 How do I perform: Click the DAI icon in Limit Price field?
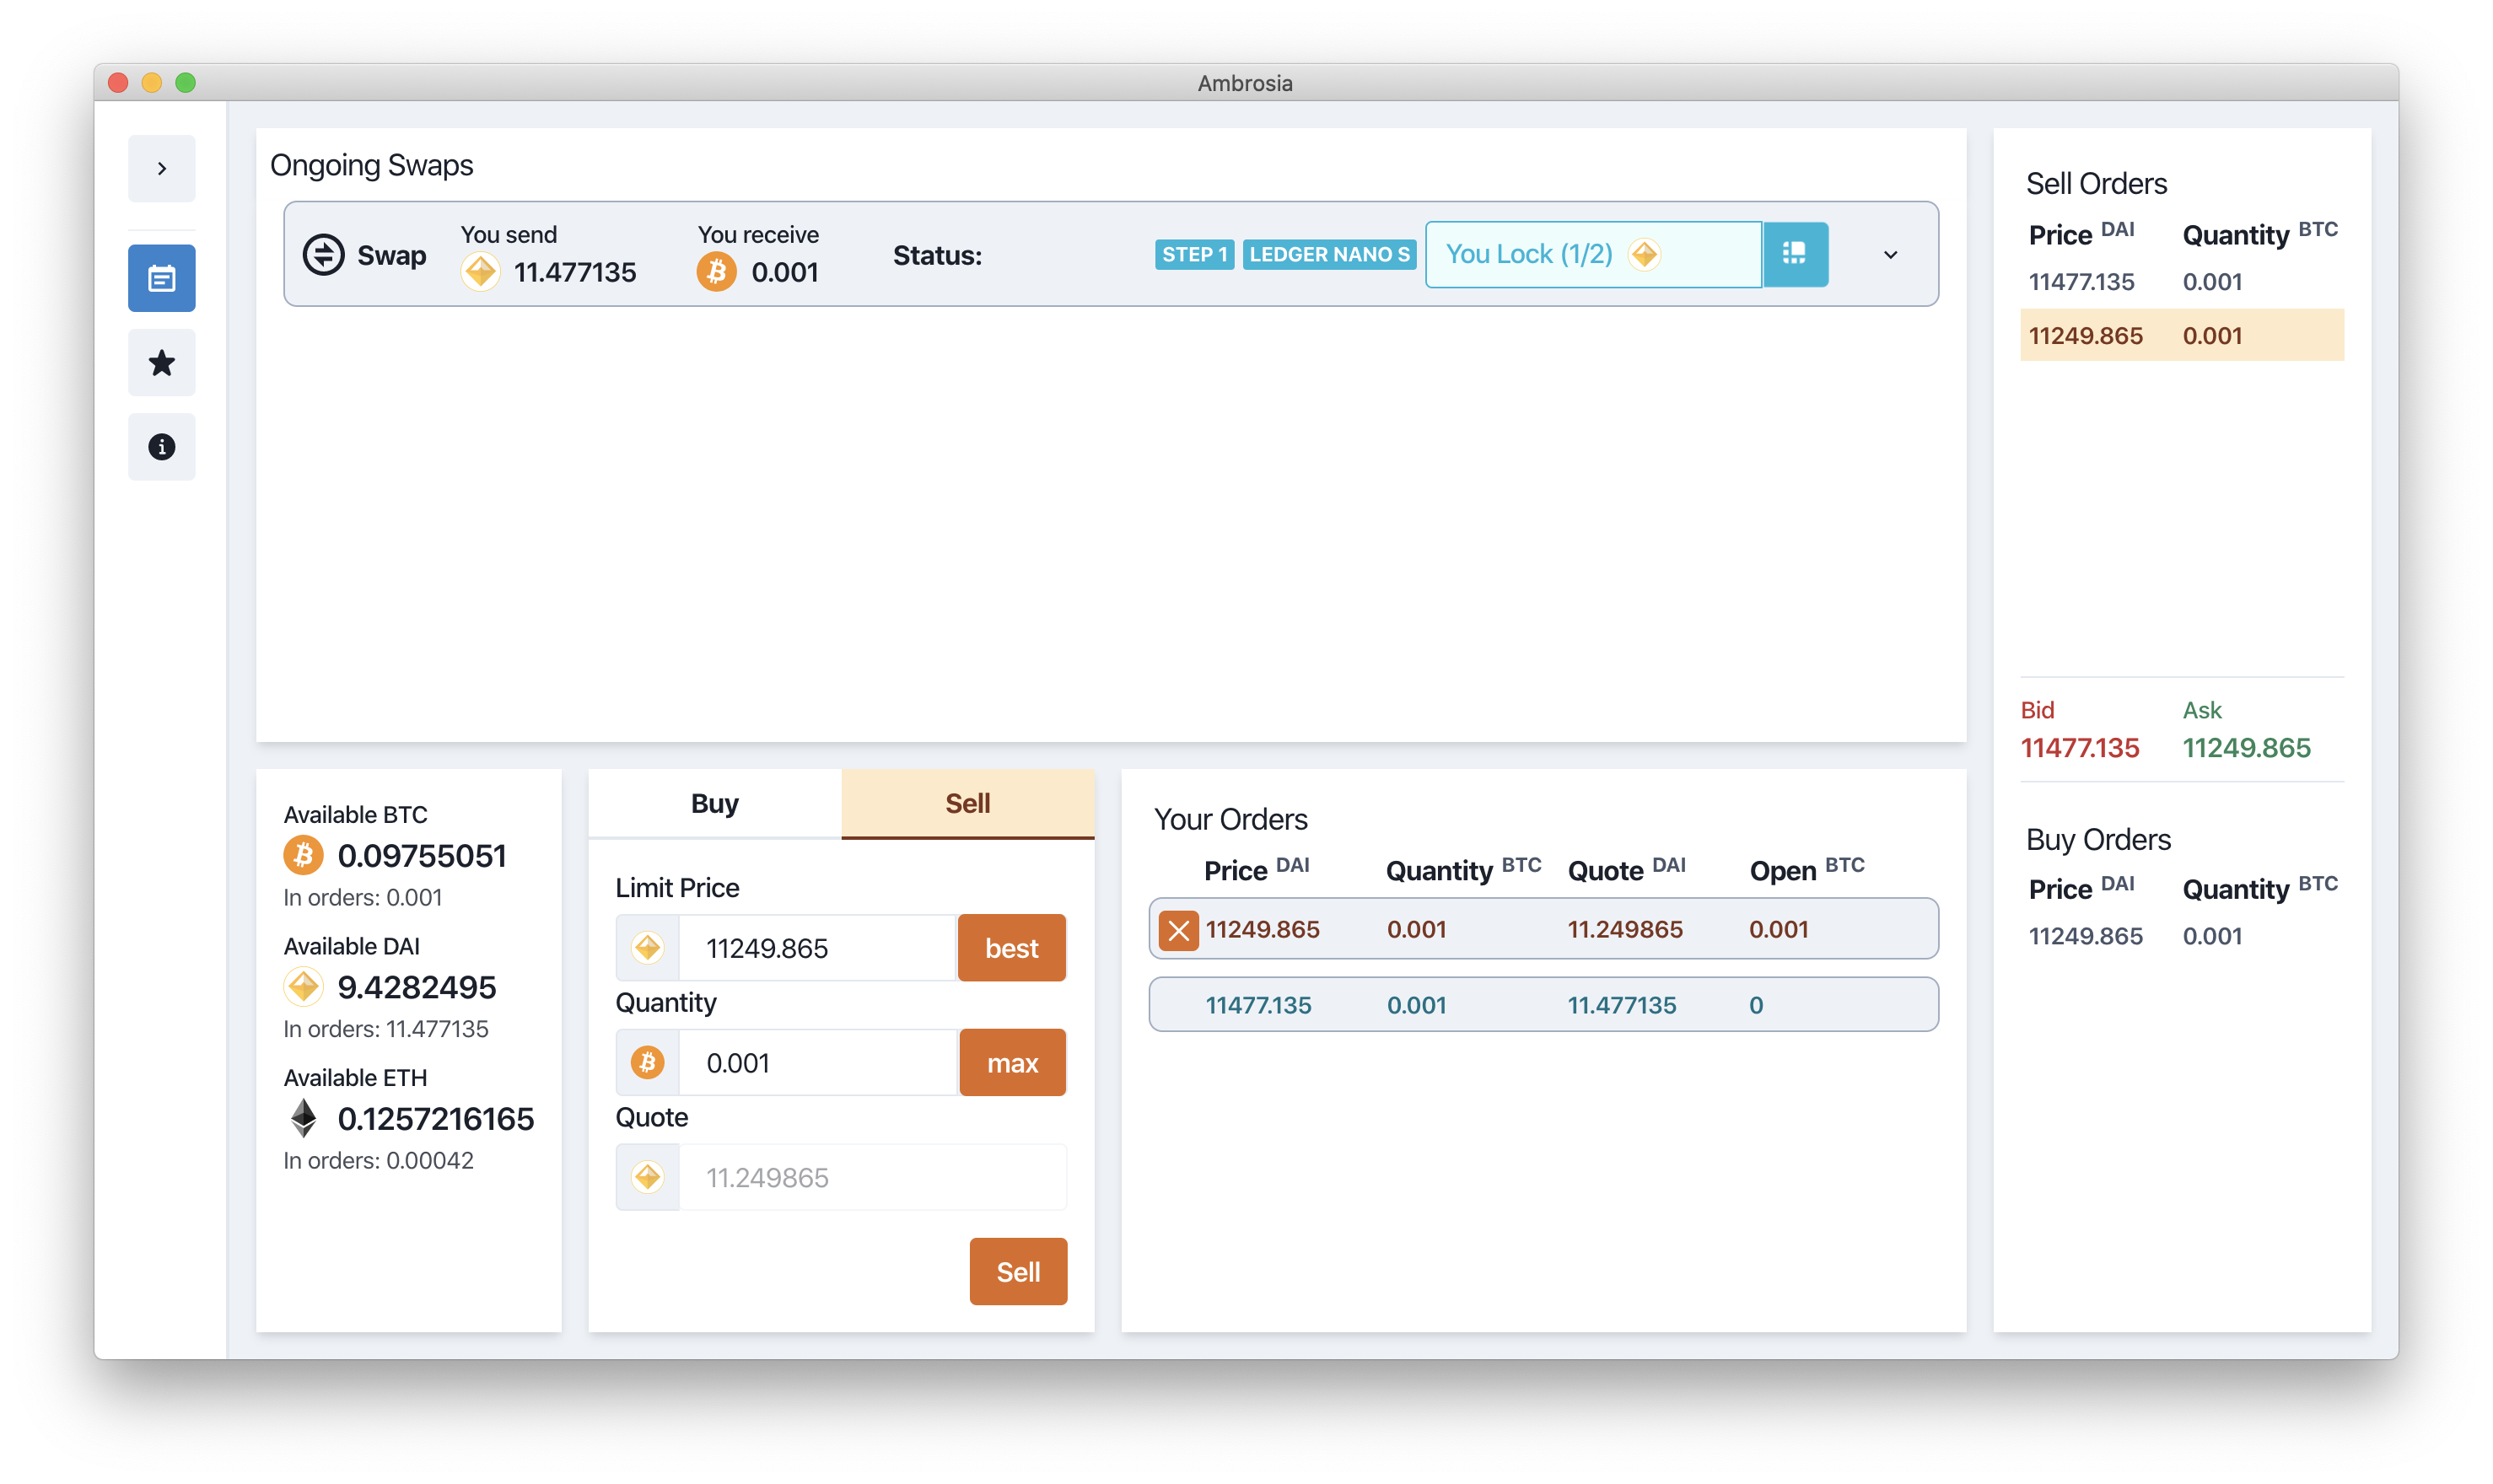pyautogui.click(x=648, y=947)
